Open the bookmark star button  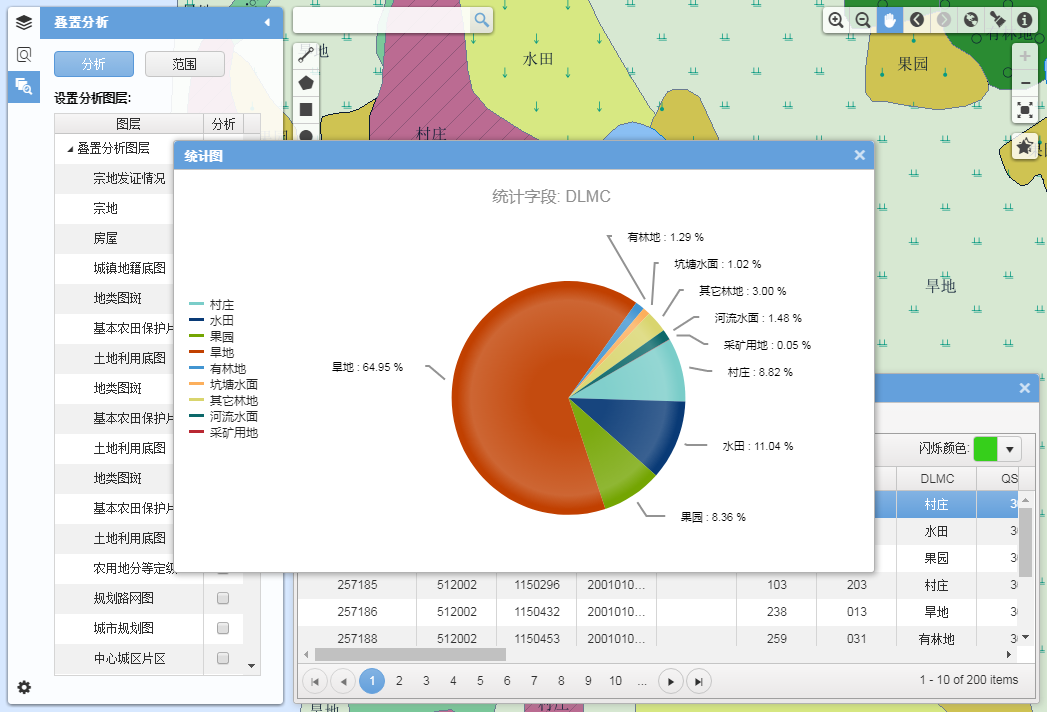click(x=1025, y=146)
